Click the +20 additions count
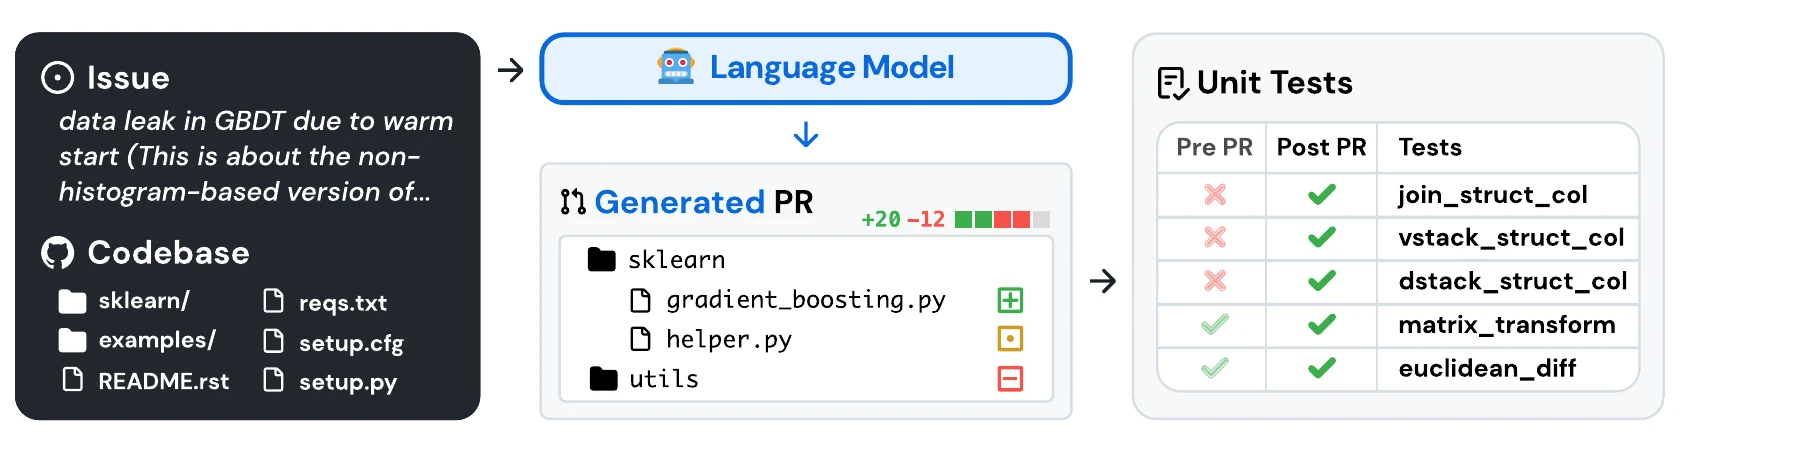 (x=881, y=219)
